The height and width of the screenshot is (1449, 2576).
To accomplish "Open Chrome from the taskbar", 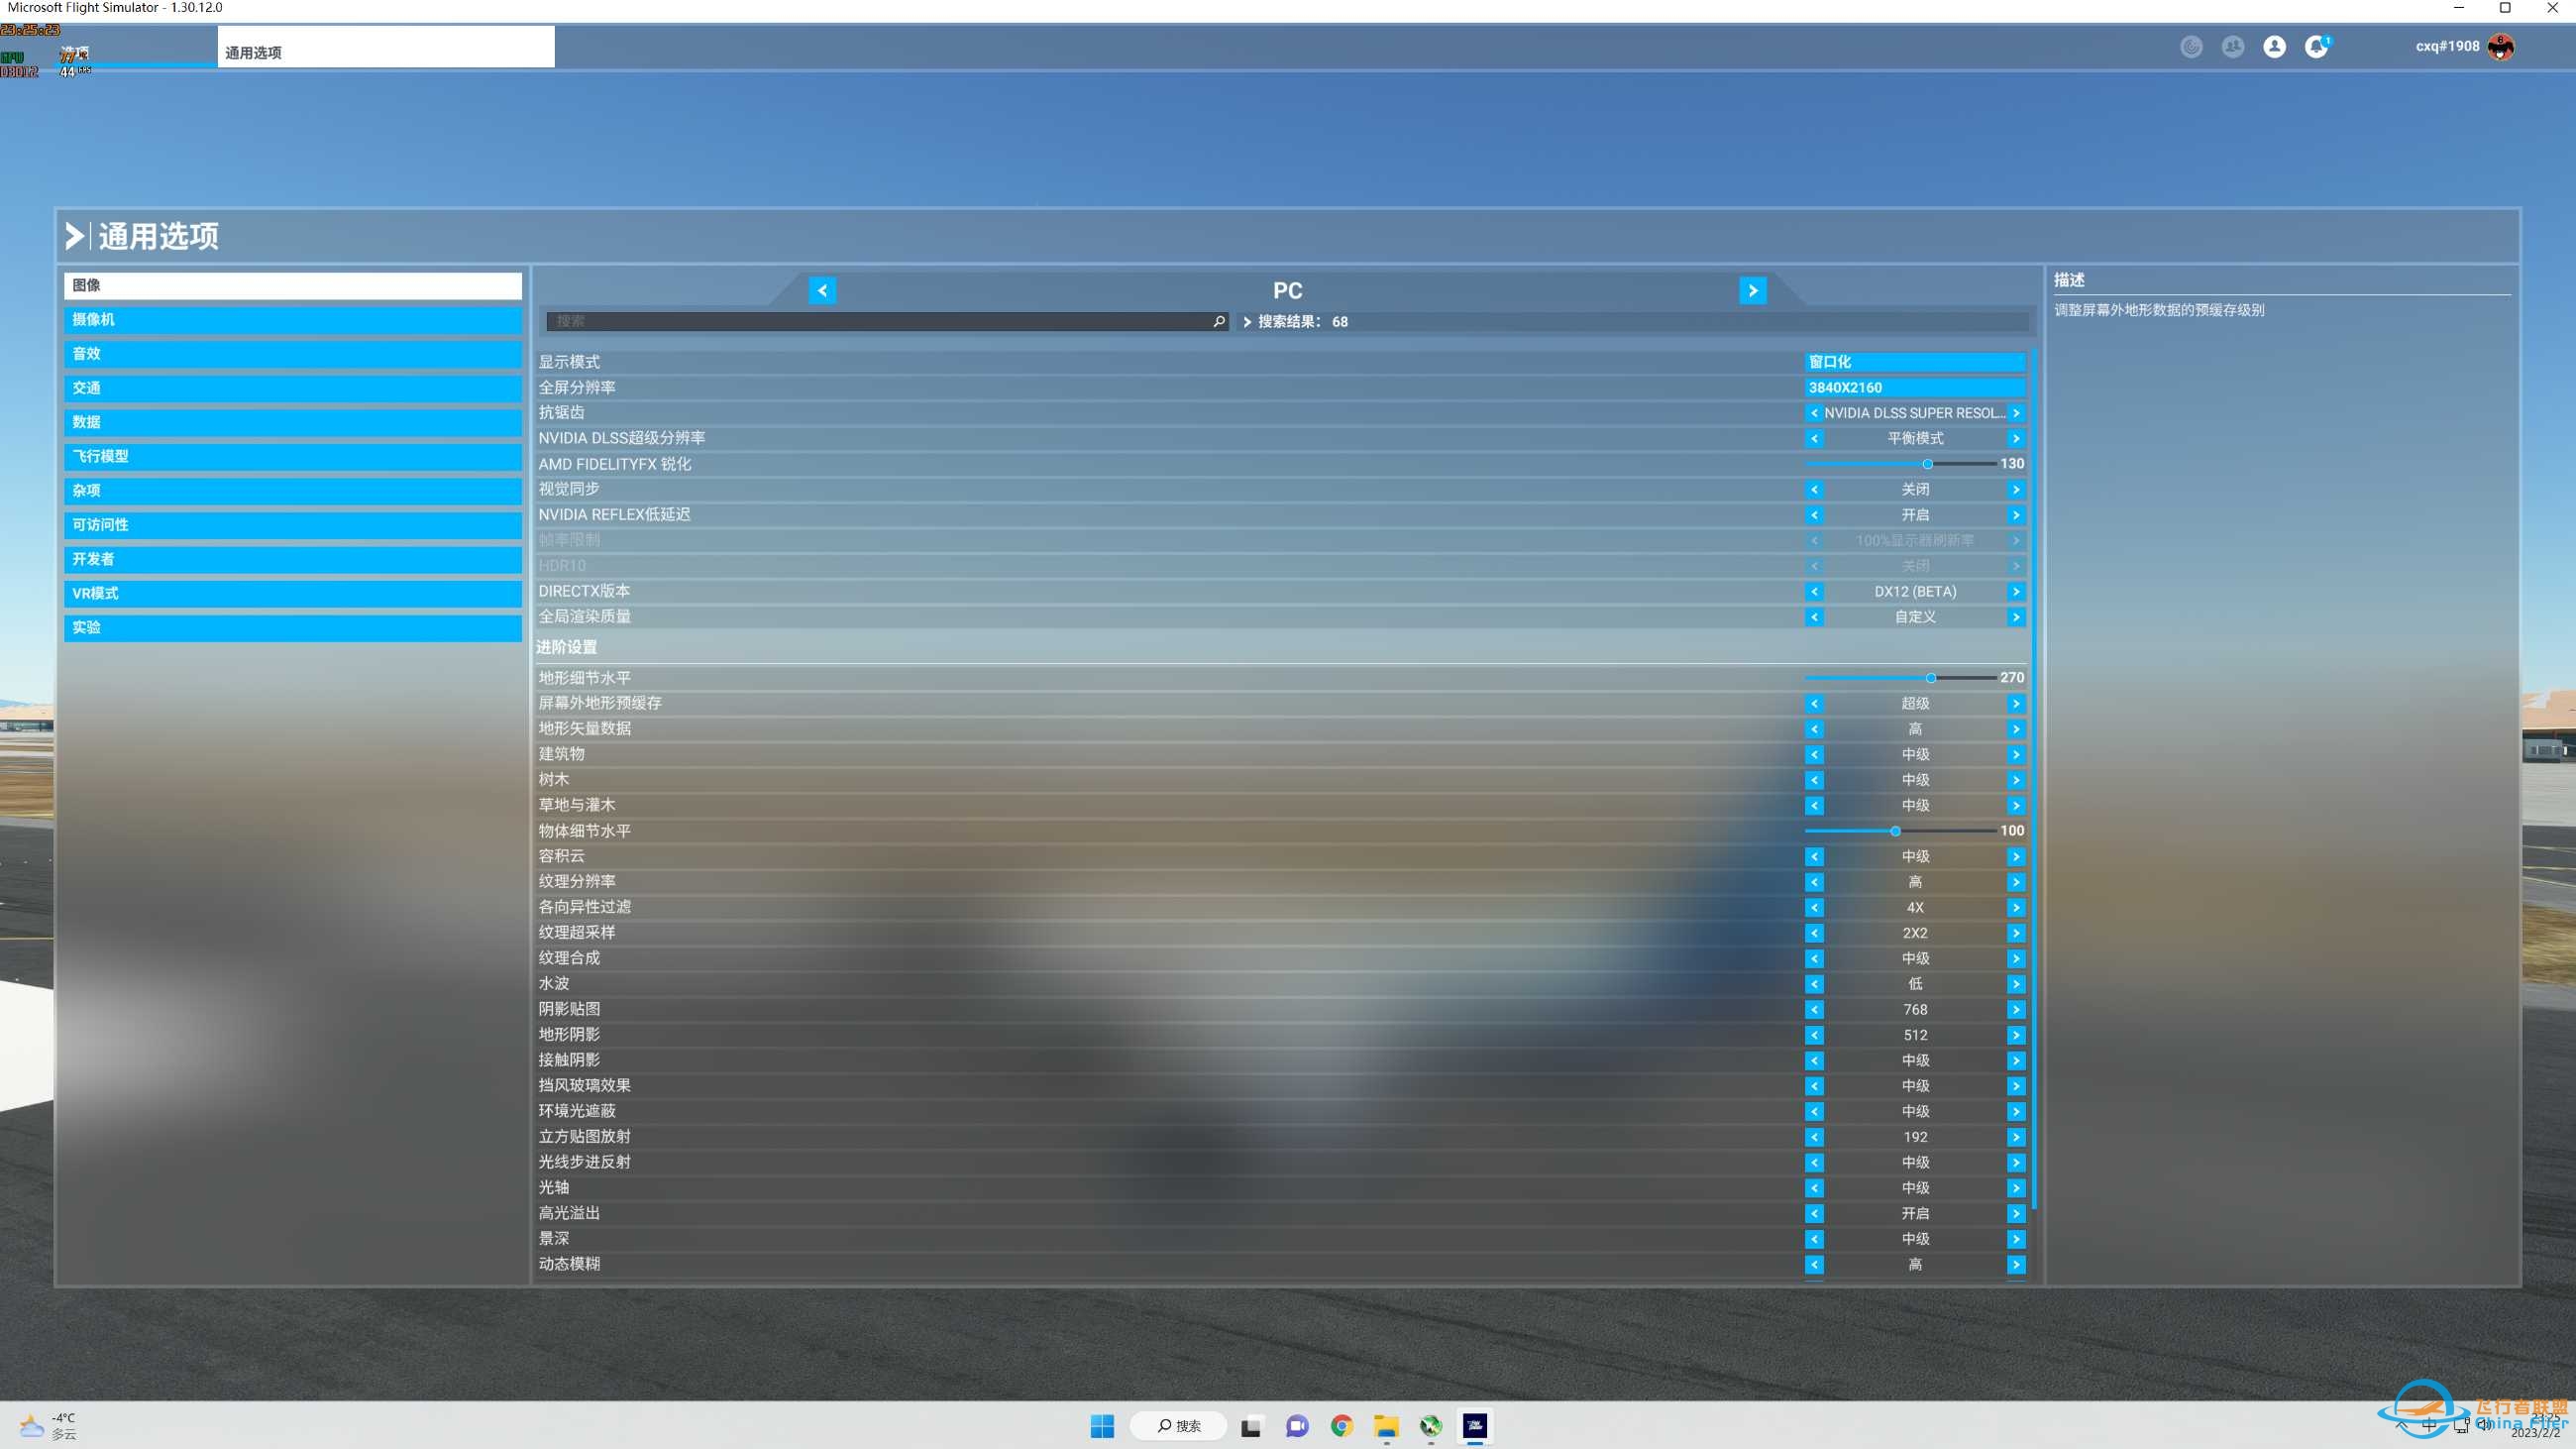I will 1341,1425.
